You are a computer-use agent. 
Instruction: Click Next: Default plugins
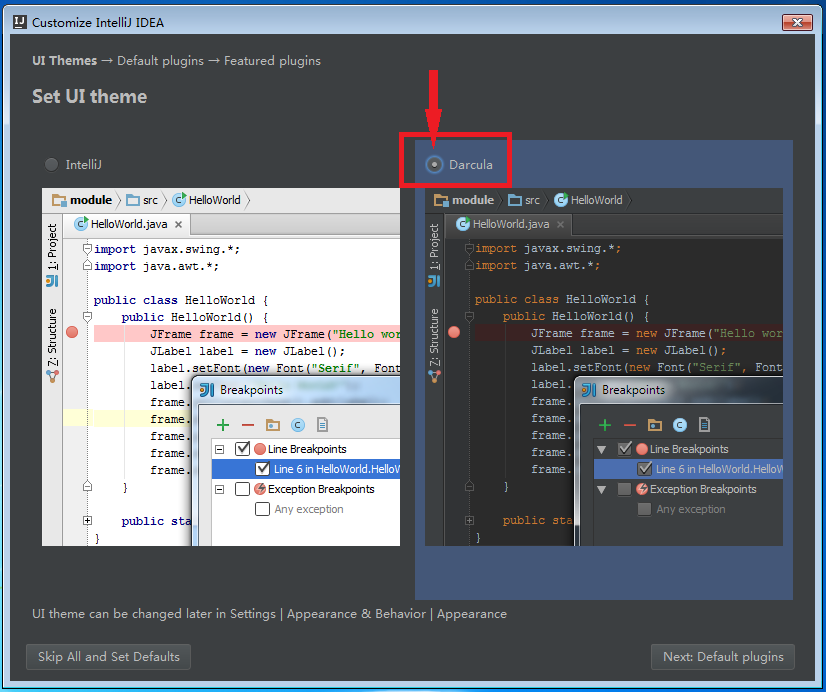tap(722, 657)
